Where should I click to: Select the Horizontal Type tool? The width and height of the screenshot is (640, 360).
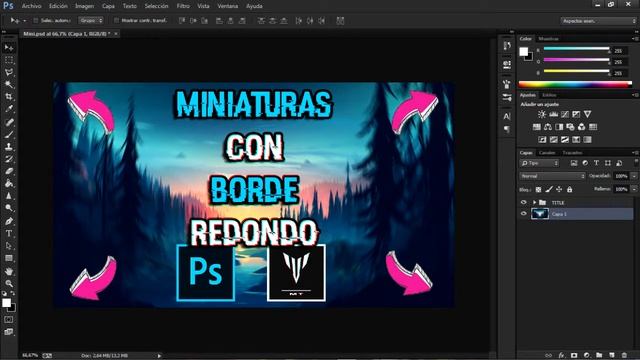click(9, 233)
